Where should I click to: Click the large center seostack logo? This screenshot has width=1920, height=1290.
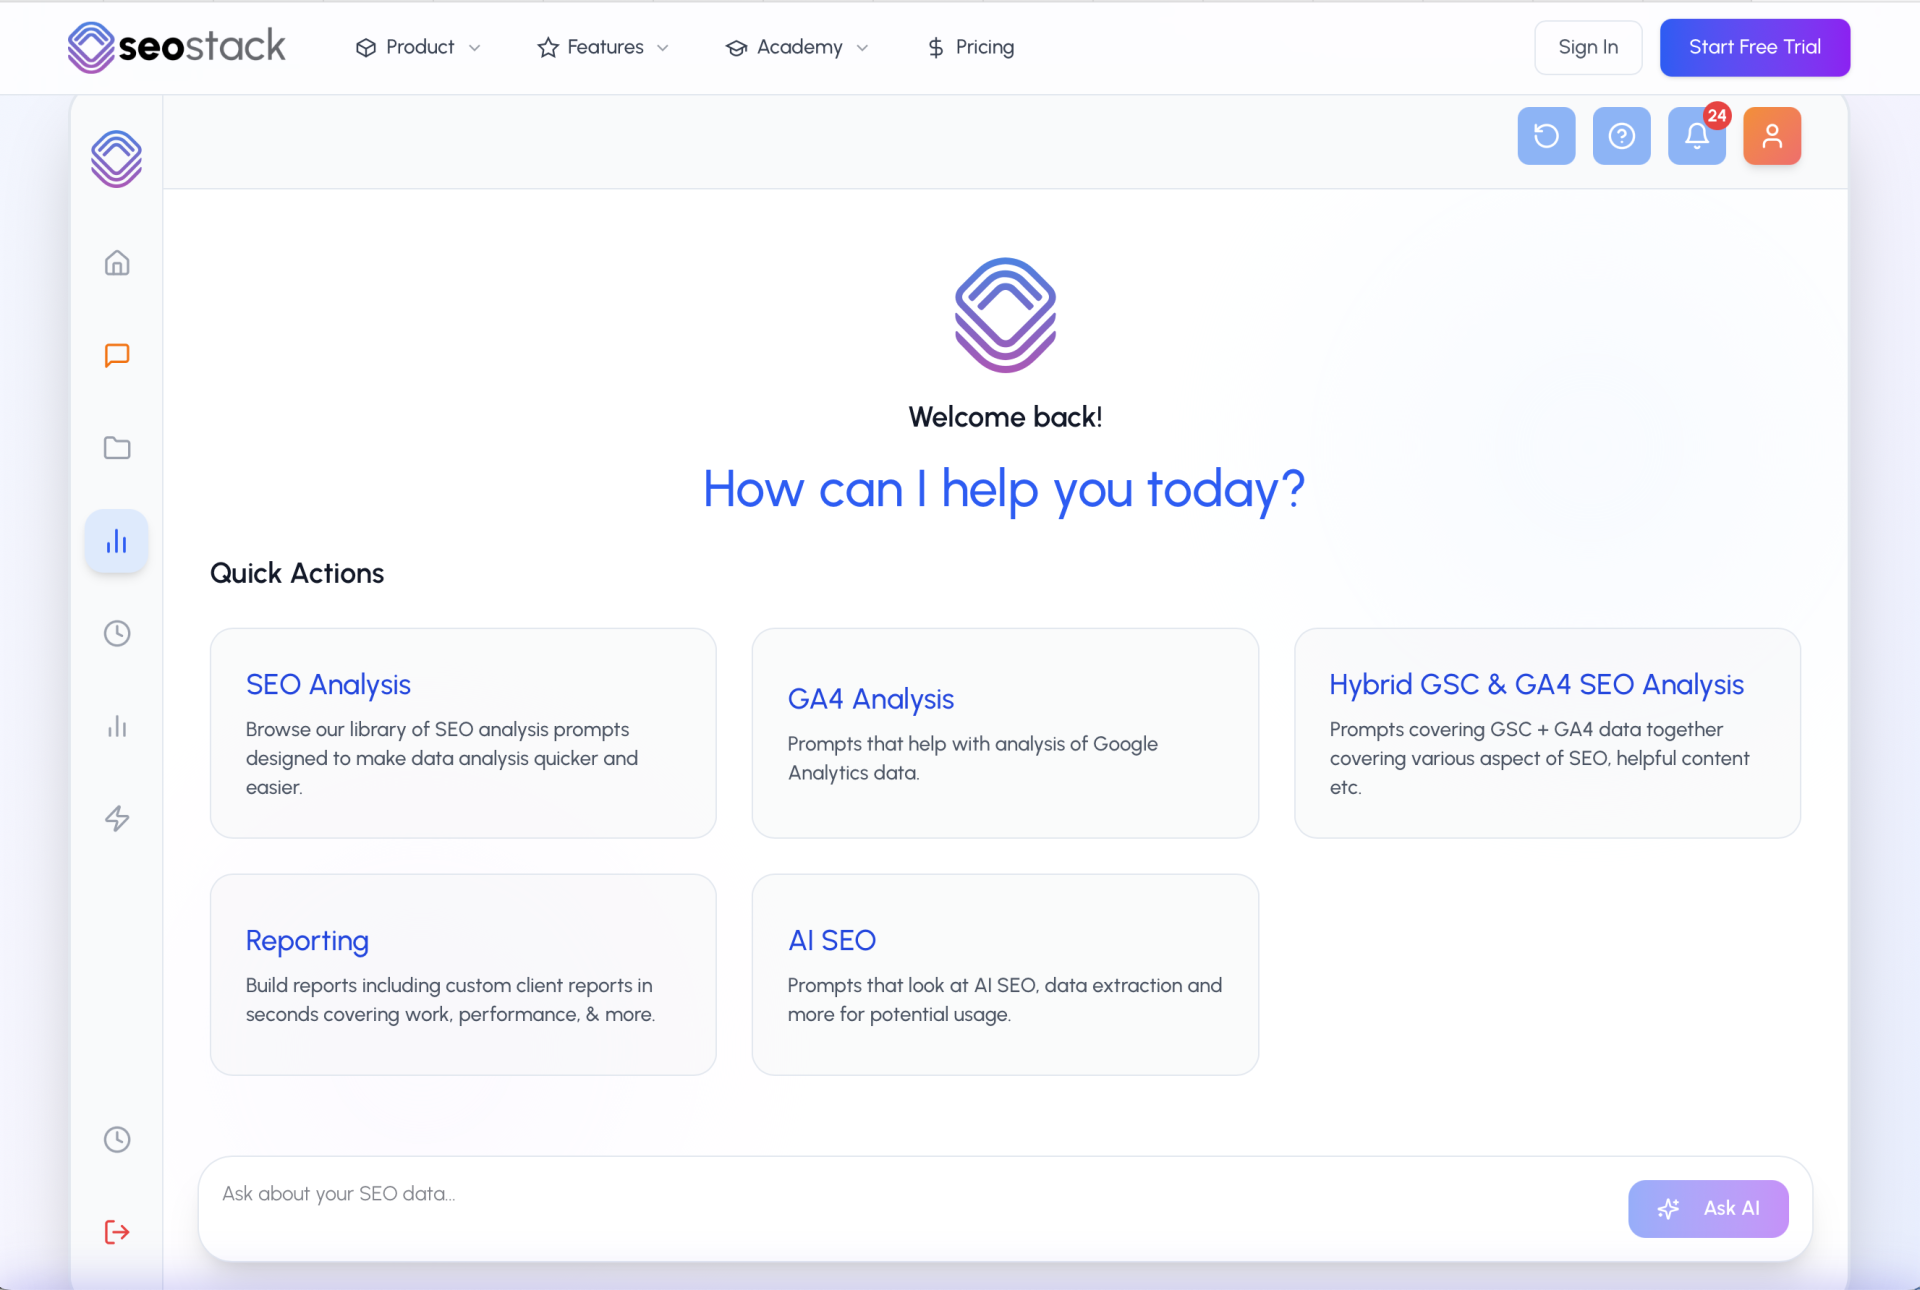click(1005, 315)
